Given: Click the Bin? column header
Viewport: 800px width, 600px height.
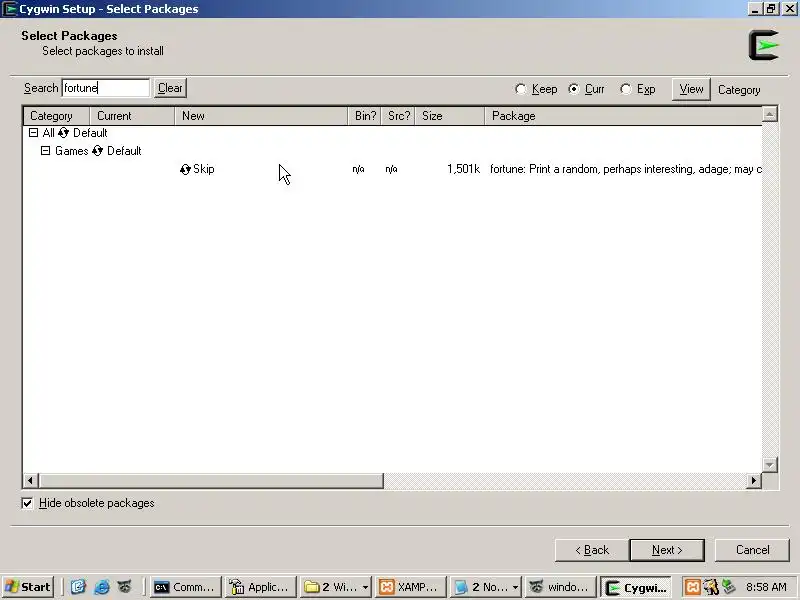Looking at the screenshot, I should coord(365,116).
